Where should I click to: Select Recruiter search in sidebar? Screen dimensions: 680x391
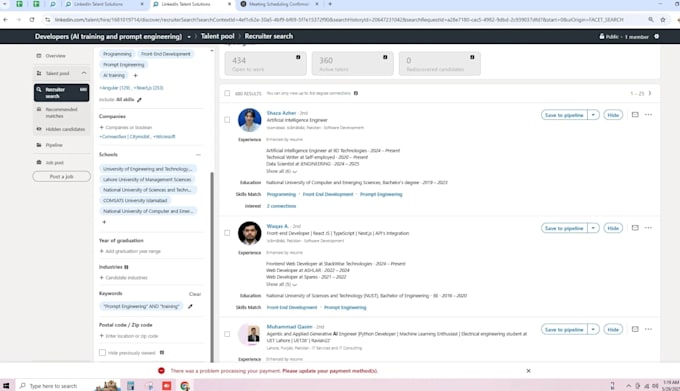[62, 93]
